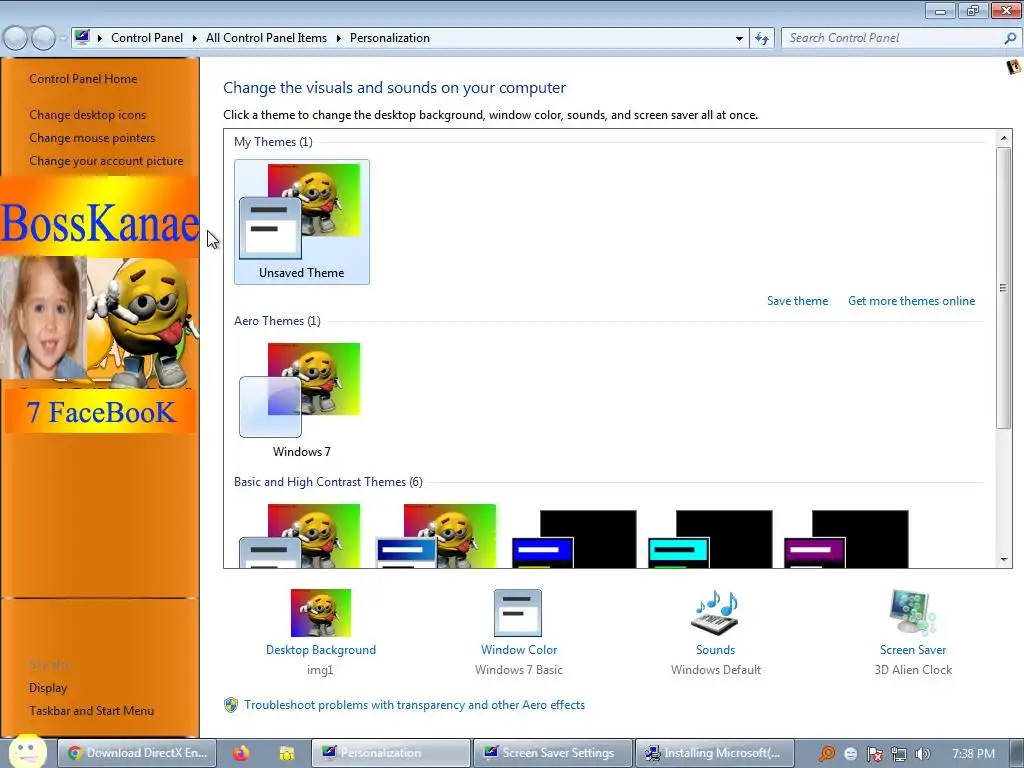Switch to Screen Saver Settings taskbar window

552,753
